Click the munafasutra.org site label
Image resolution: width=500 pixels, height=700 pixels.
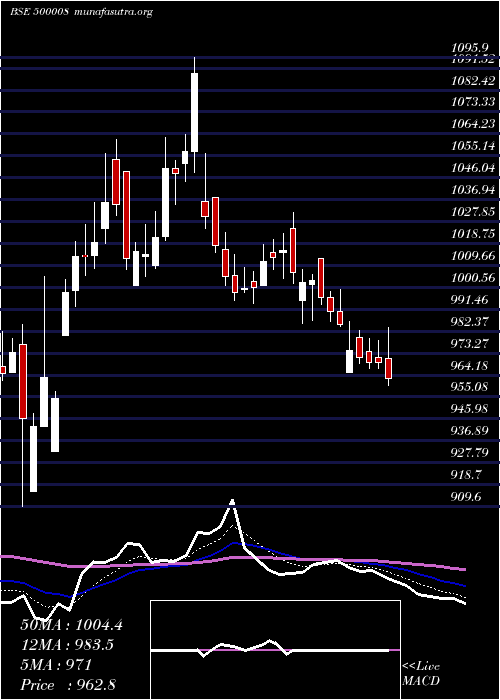coord(112,12)
